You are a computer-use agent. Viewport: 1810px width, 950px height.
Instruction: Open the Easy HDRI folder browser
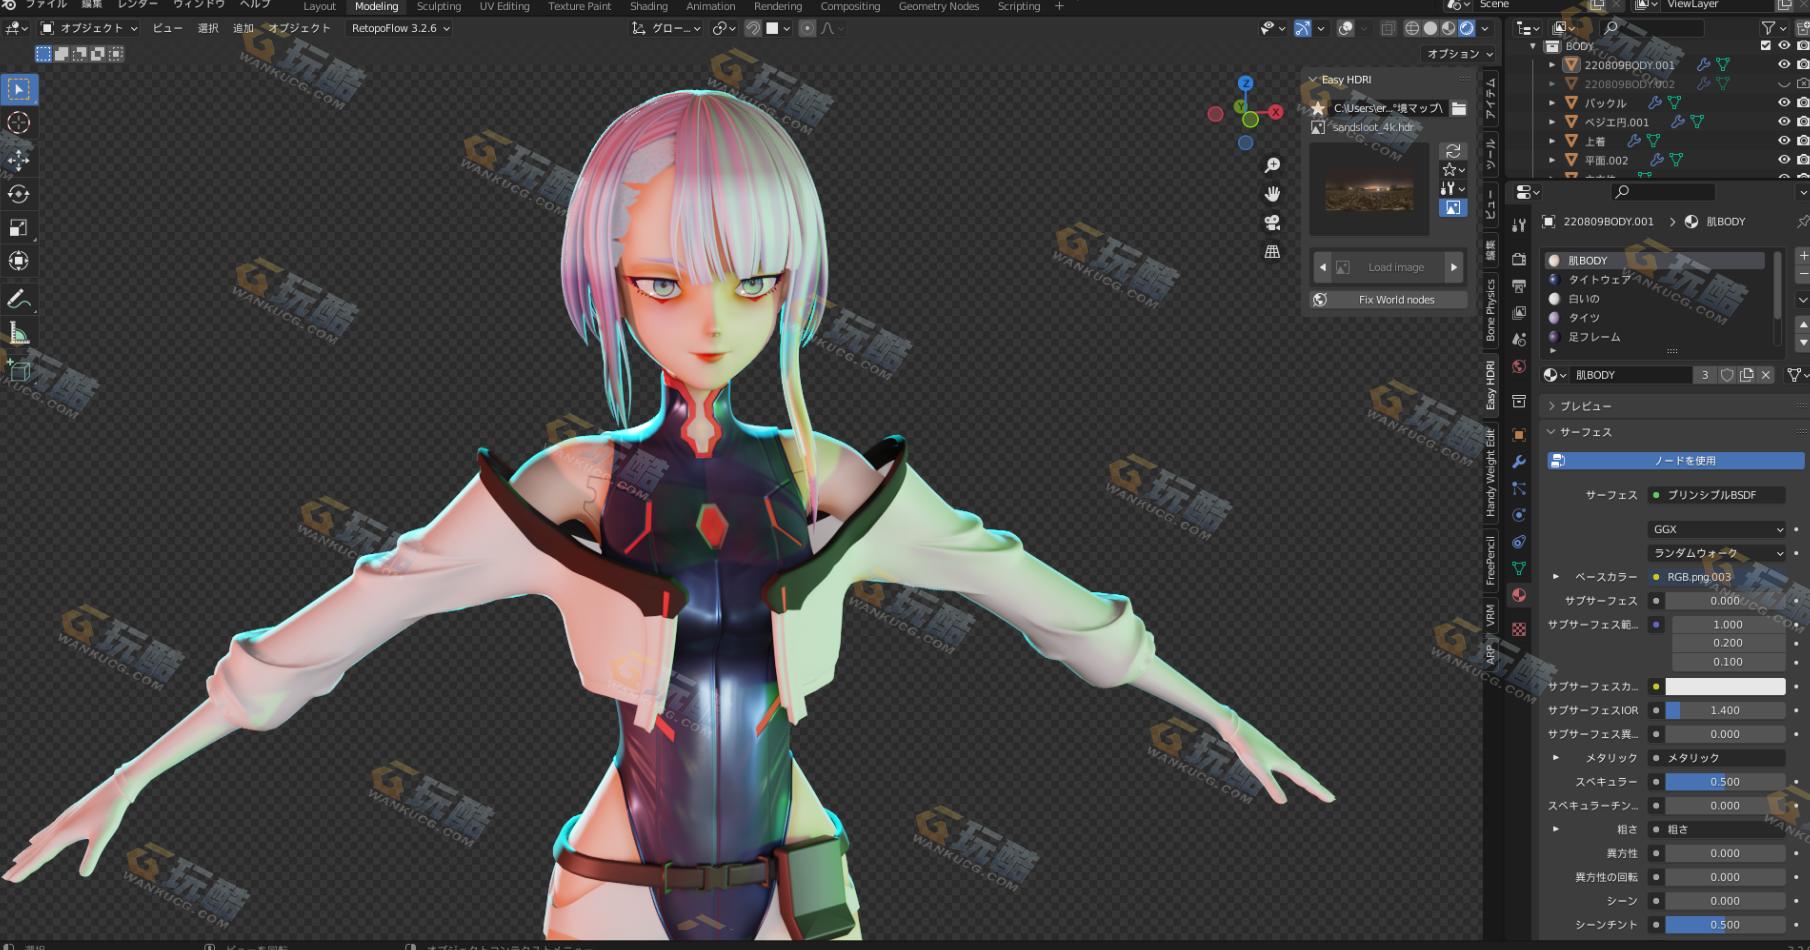[x=1459, y=108]
